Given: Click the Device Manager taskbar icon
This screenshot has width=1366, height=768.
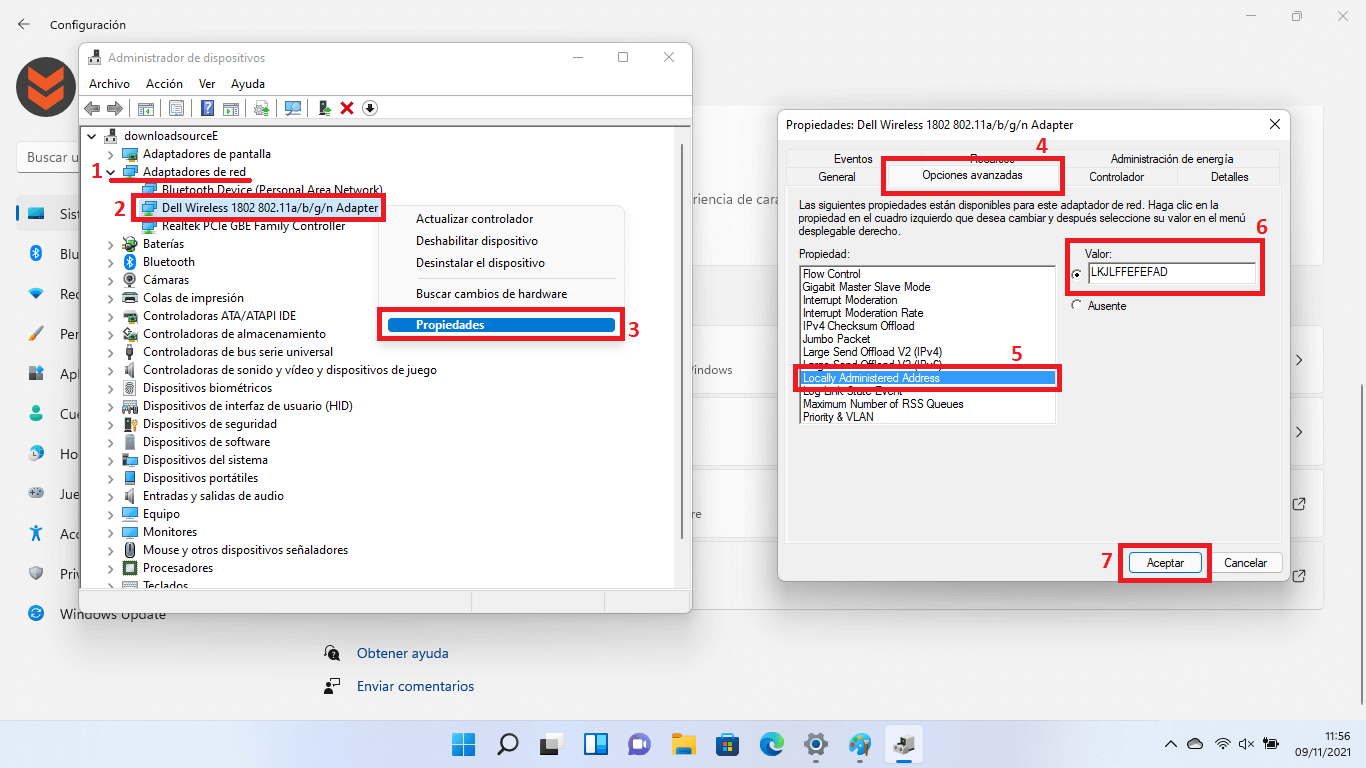Looking at the screenshot, I should click(904, 744).
